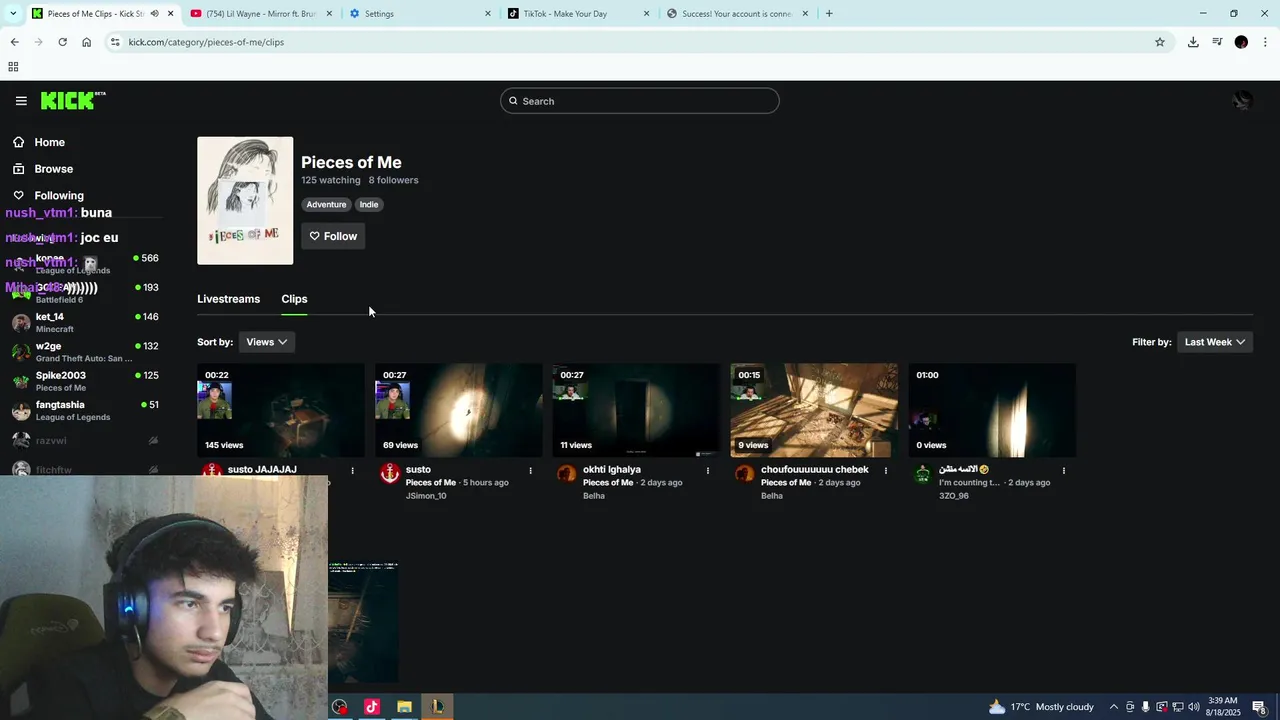
Task: Play the okhti lghalya clip thumbnail
Action: [636, 410]
